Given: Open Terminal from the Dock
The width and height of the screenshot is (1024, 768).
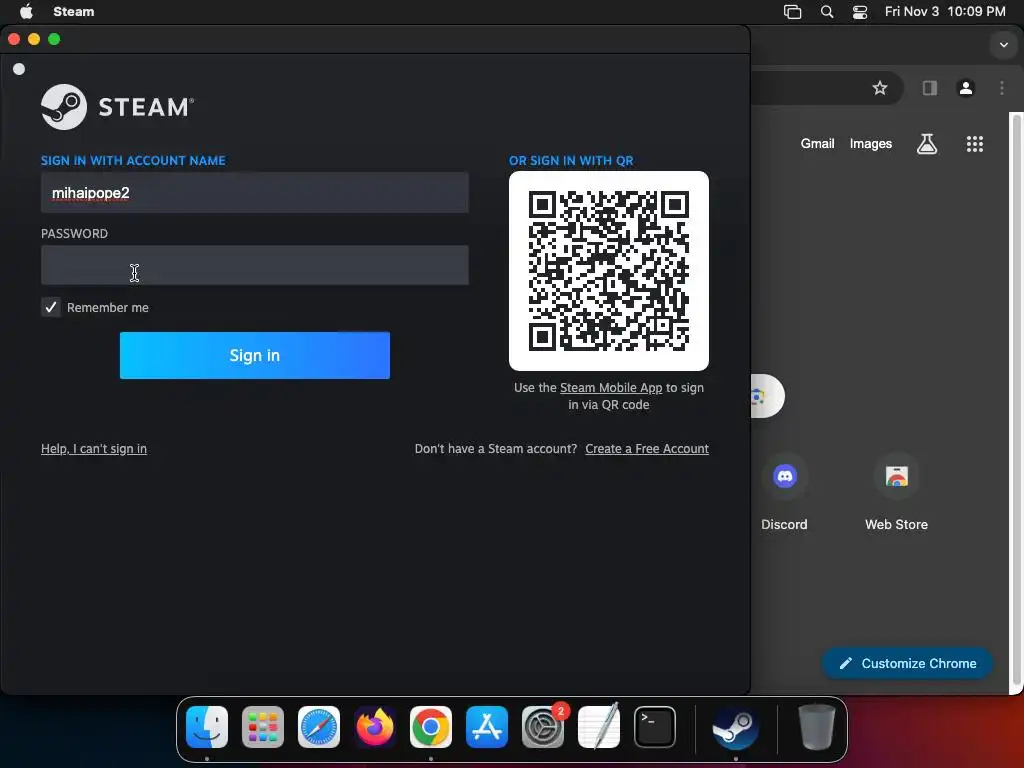Looking at the screenshot, I should point(655,727).
